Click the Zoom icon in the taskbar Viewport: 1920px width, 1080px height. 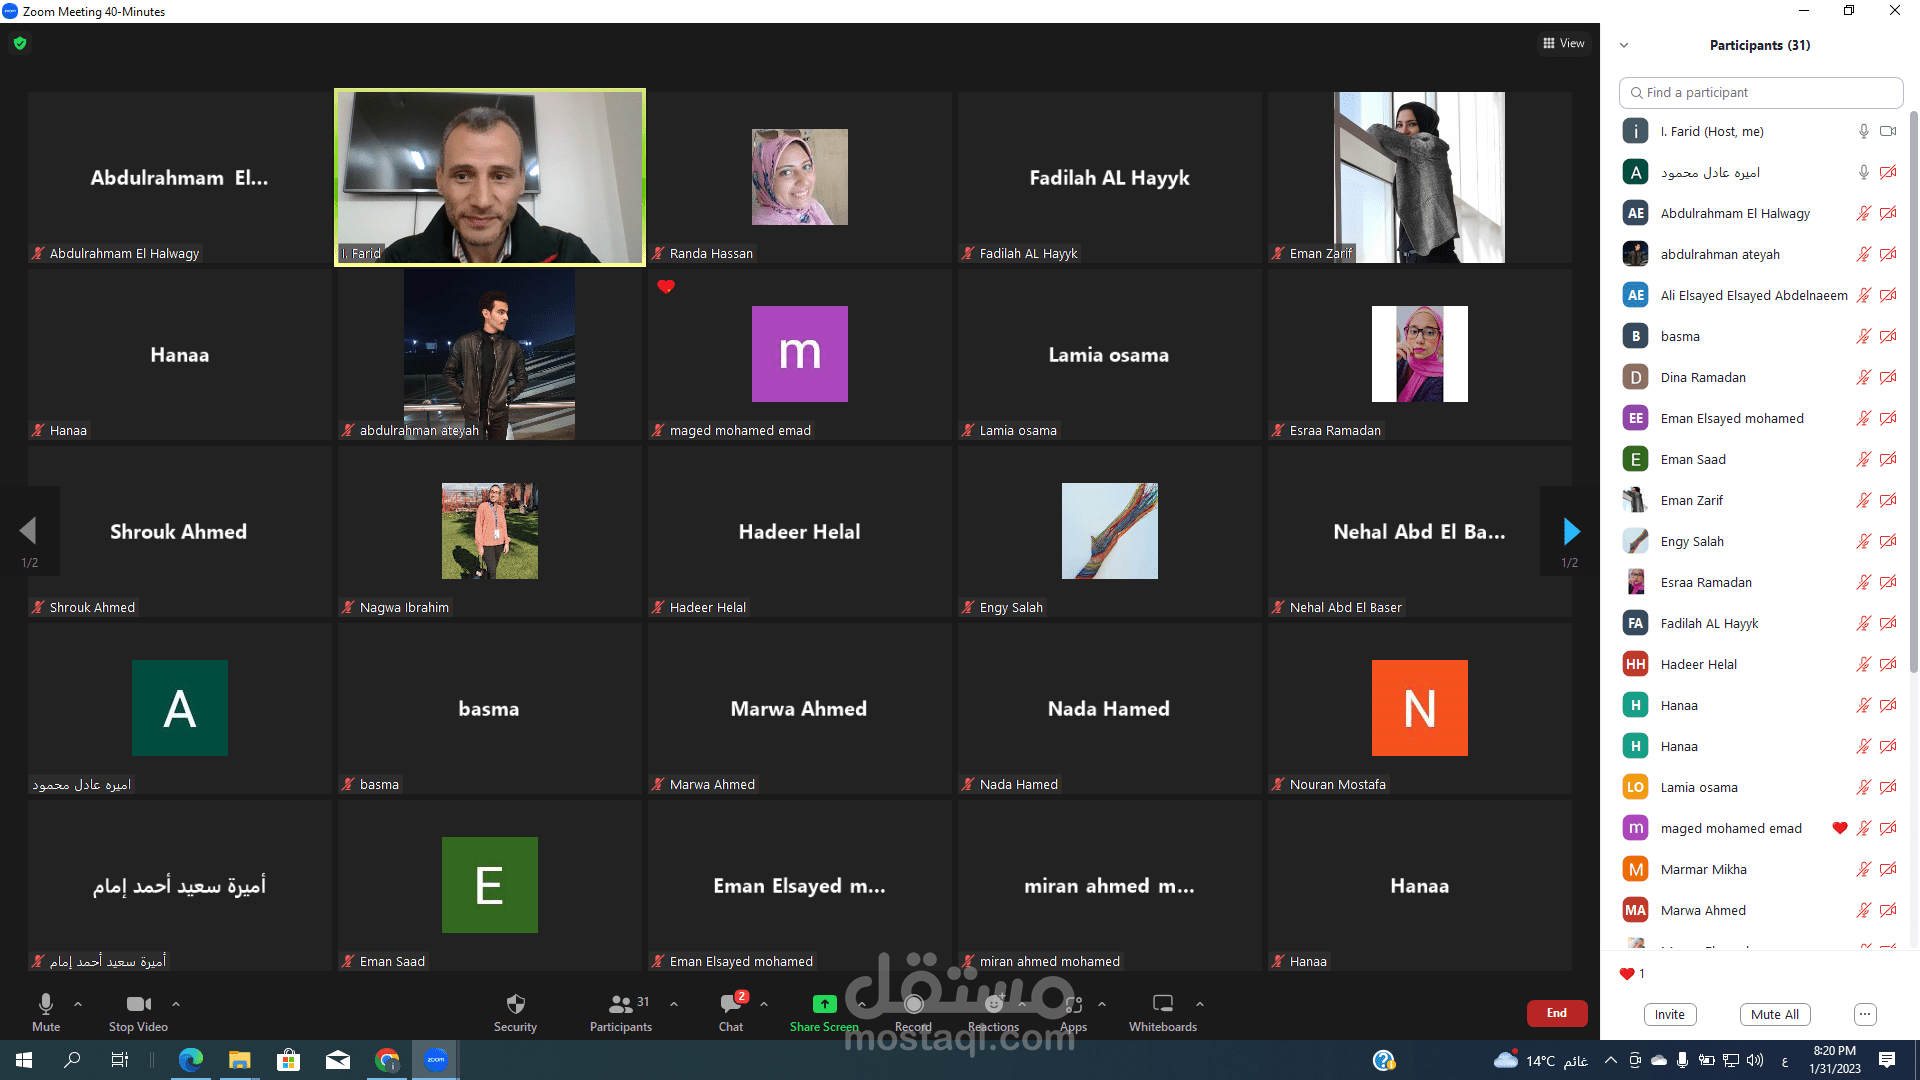(x=436, y=1060)
